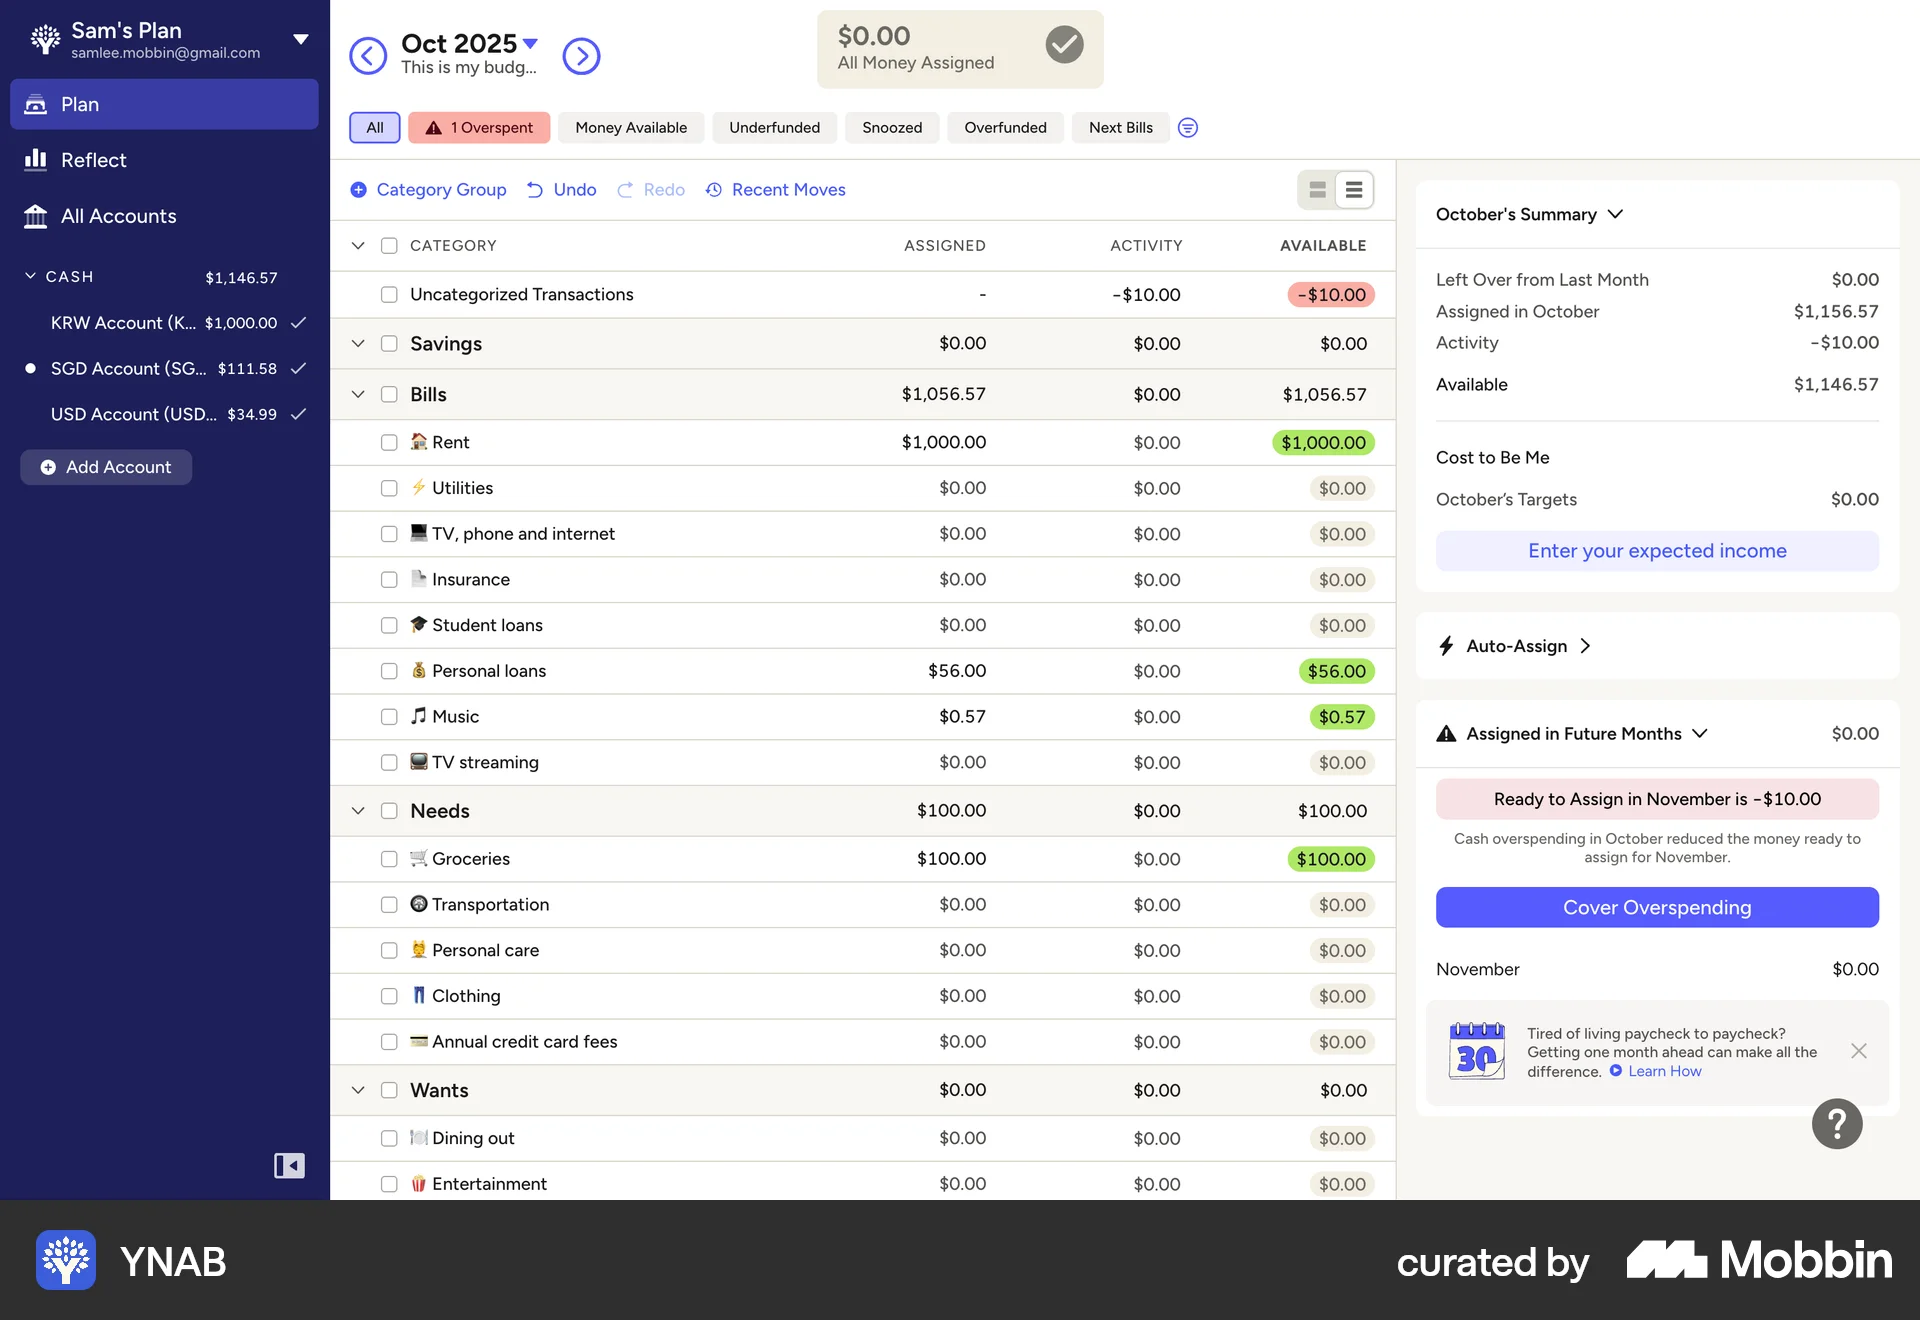Image resolution: width=1920 pixels, height=1320 pixels.
Task: Check the Dining out category checkbox
Action: 389,1138
